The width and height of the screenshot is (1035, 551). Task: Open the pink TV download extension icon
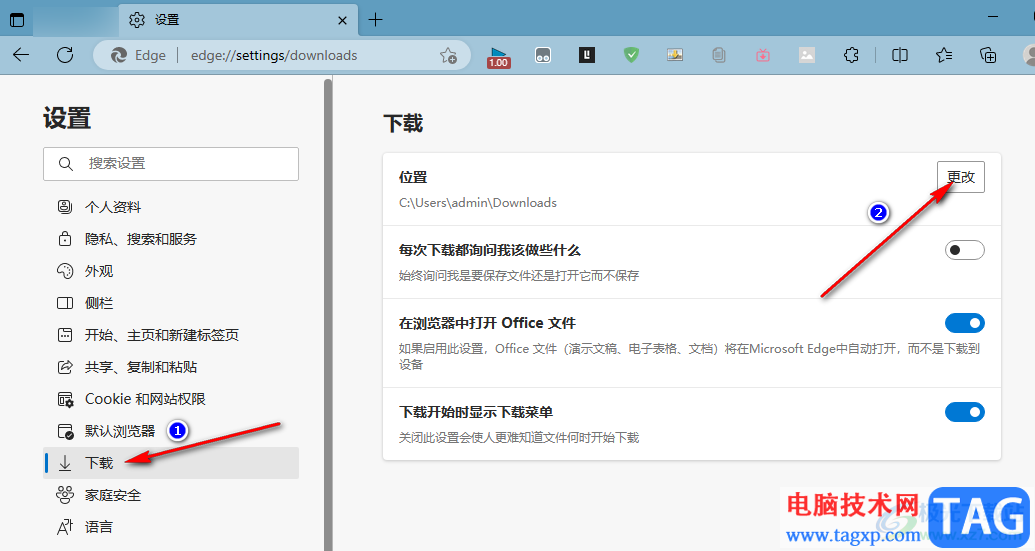pos(763,55)
